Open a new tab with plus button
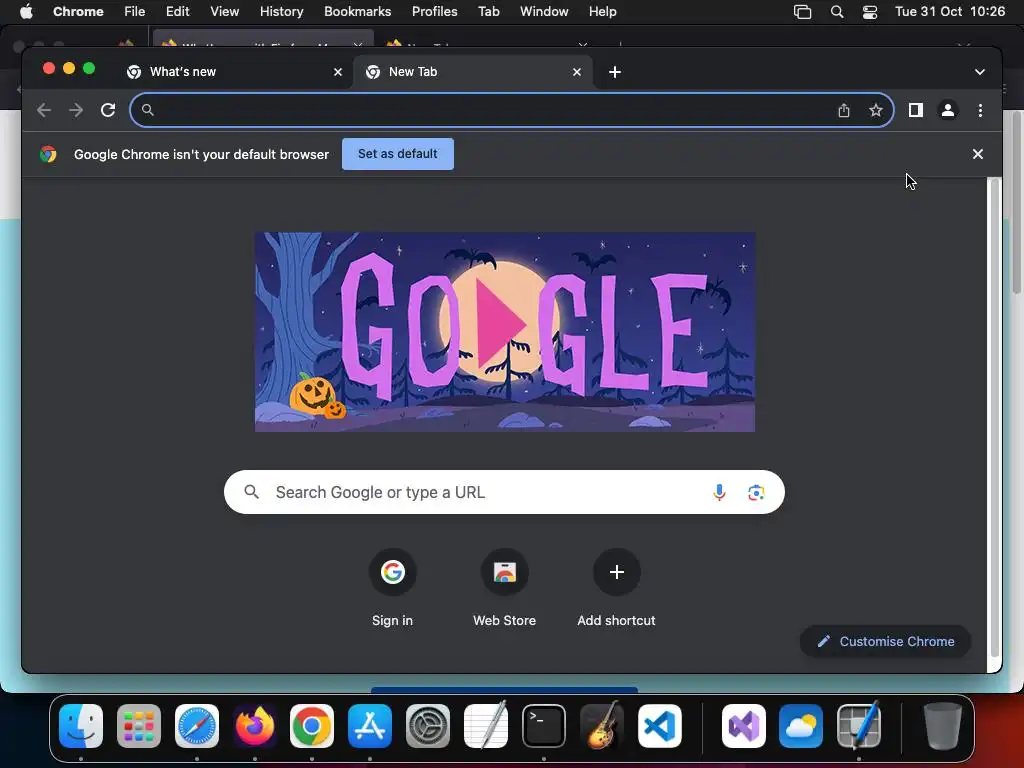This screenshot has width=1024, height=768. coord(615,72)
